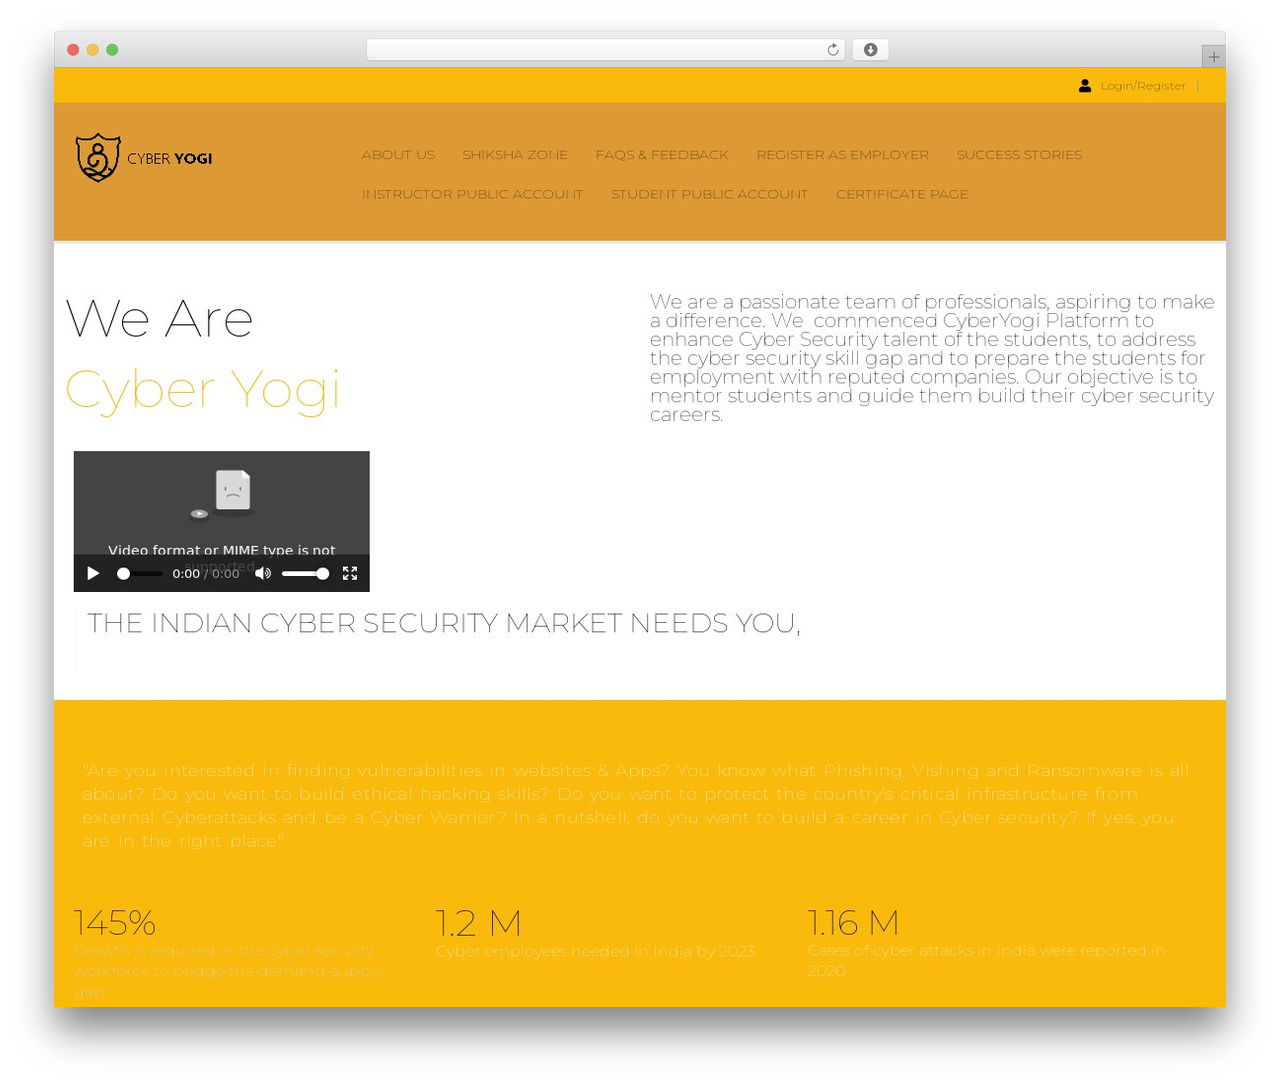Click the user profile icon beside Login/Register
This screenshot has width=1280, height=1084.
pyautogui.click(x=1085, y=86)
